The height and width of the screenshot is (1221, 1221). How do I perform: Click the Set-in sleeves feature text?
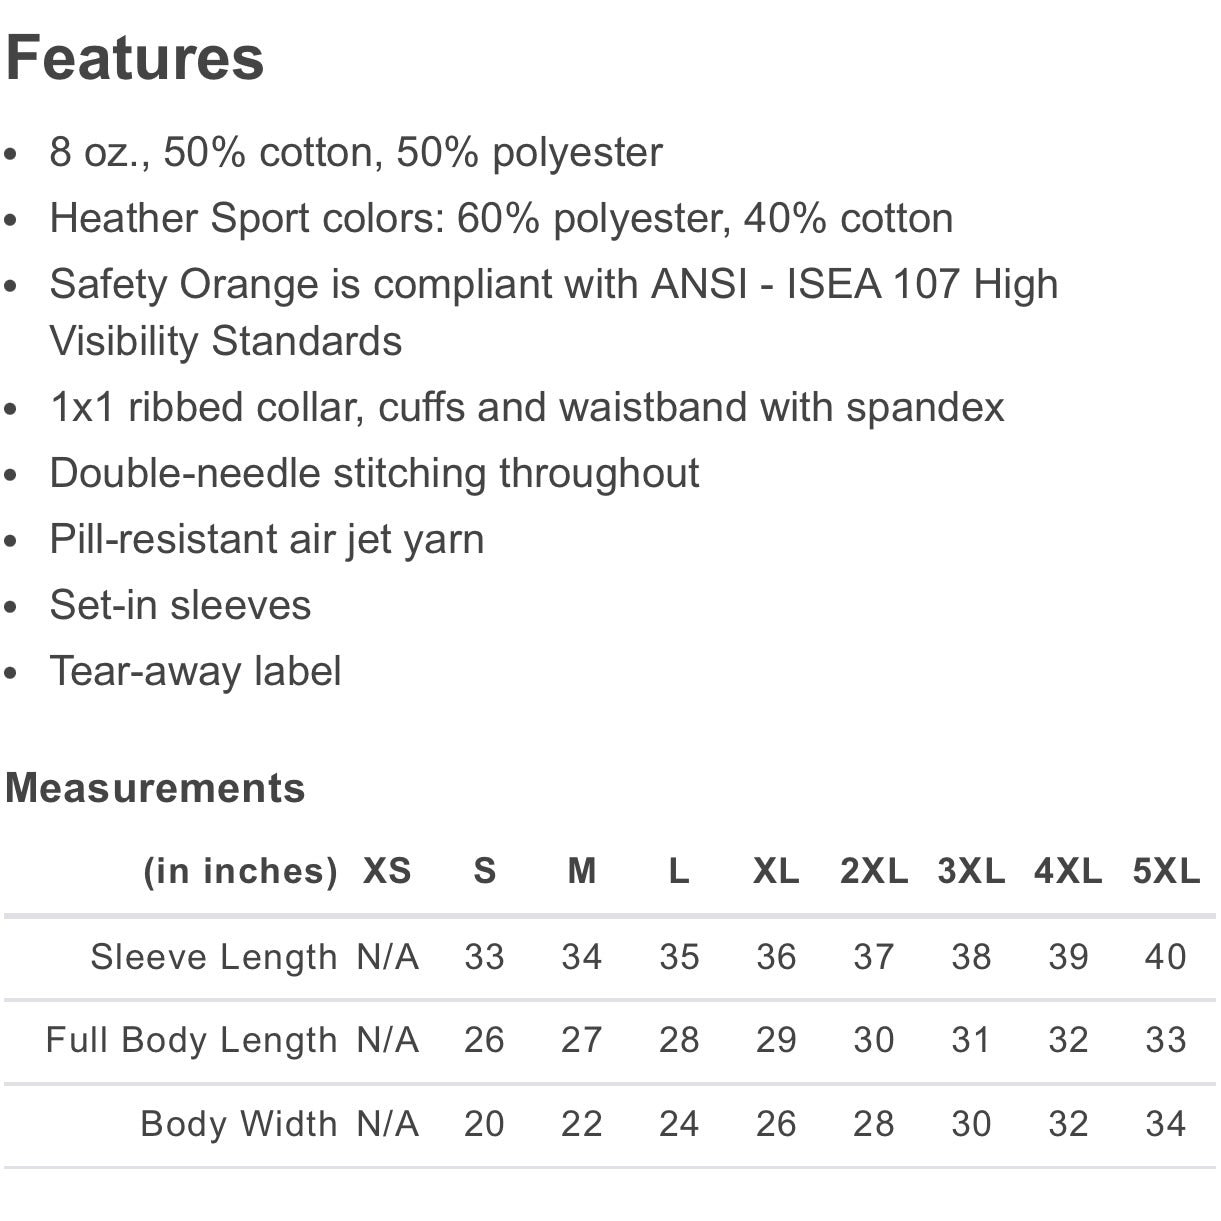click(x=181, y=605)
